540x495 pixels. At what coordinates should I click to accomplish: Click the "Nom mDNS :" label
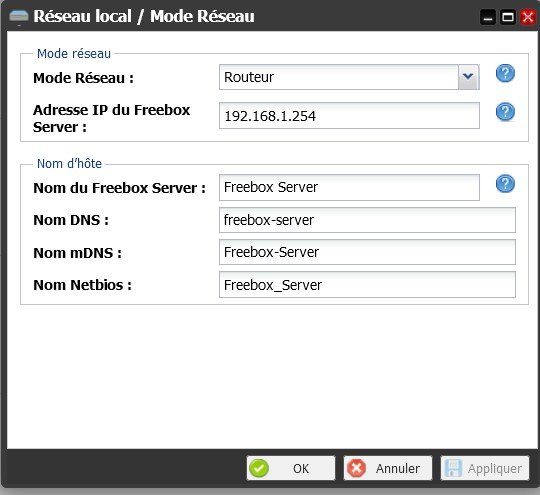tap(77, 253)
